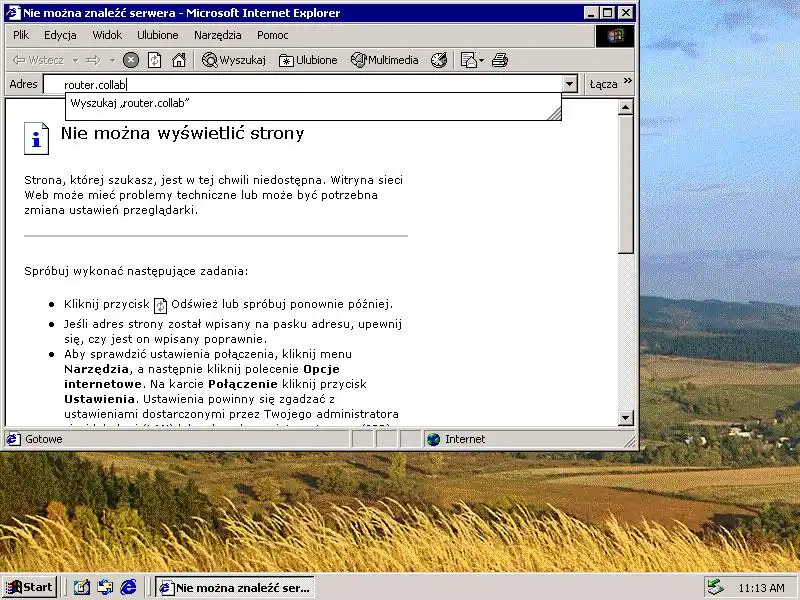This screenshot has width=800, height=600.
Task: Click the bold 'Ustawienia' text
Action: 99,399
